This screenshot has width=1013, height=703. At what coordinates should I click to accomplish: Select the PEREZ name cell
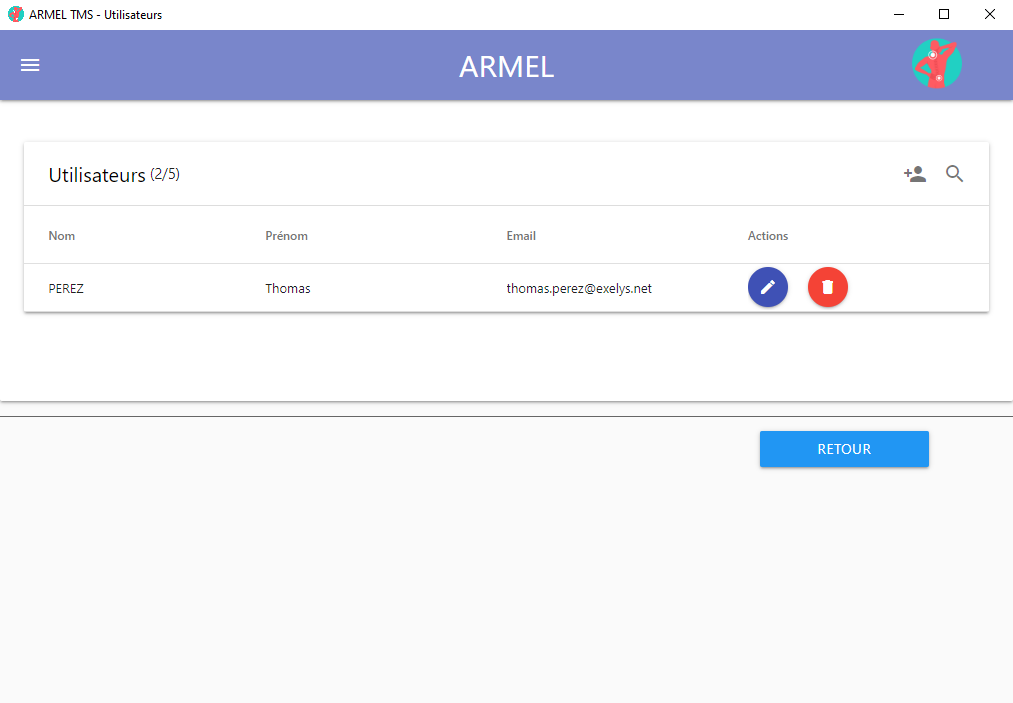tap(66, 289)
